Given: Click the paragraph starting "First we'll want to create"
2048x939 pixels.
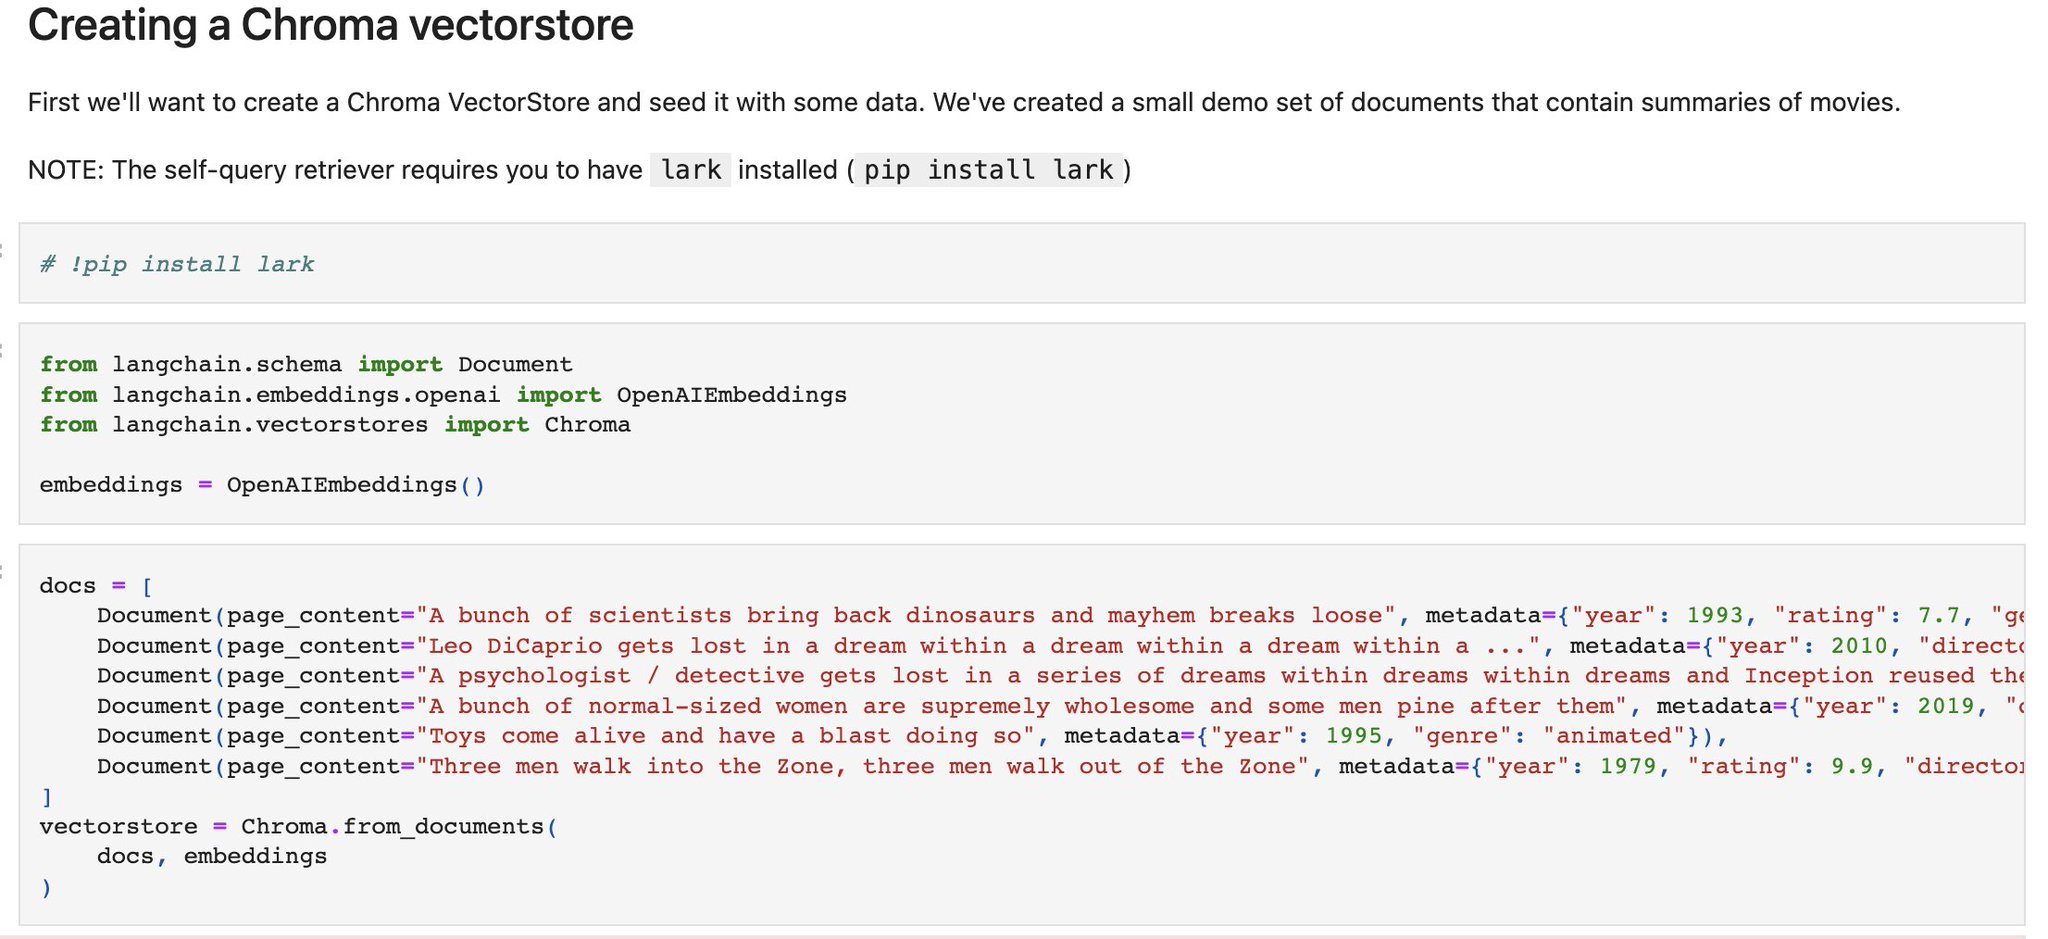Looking at the screenshot, I should click(x=964, y=102).
